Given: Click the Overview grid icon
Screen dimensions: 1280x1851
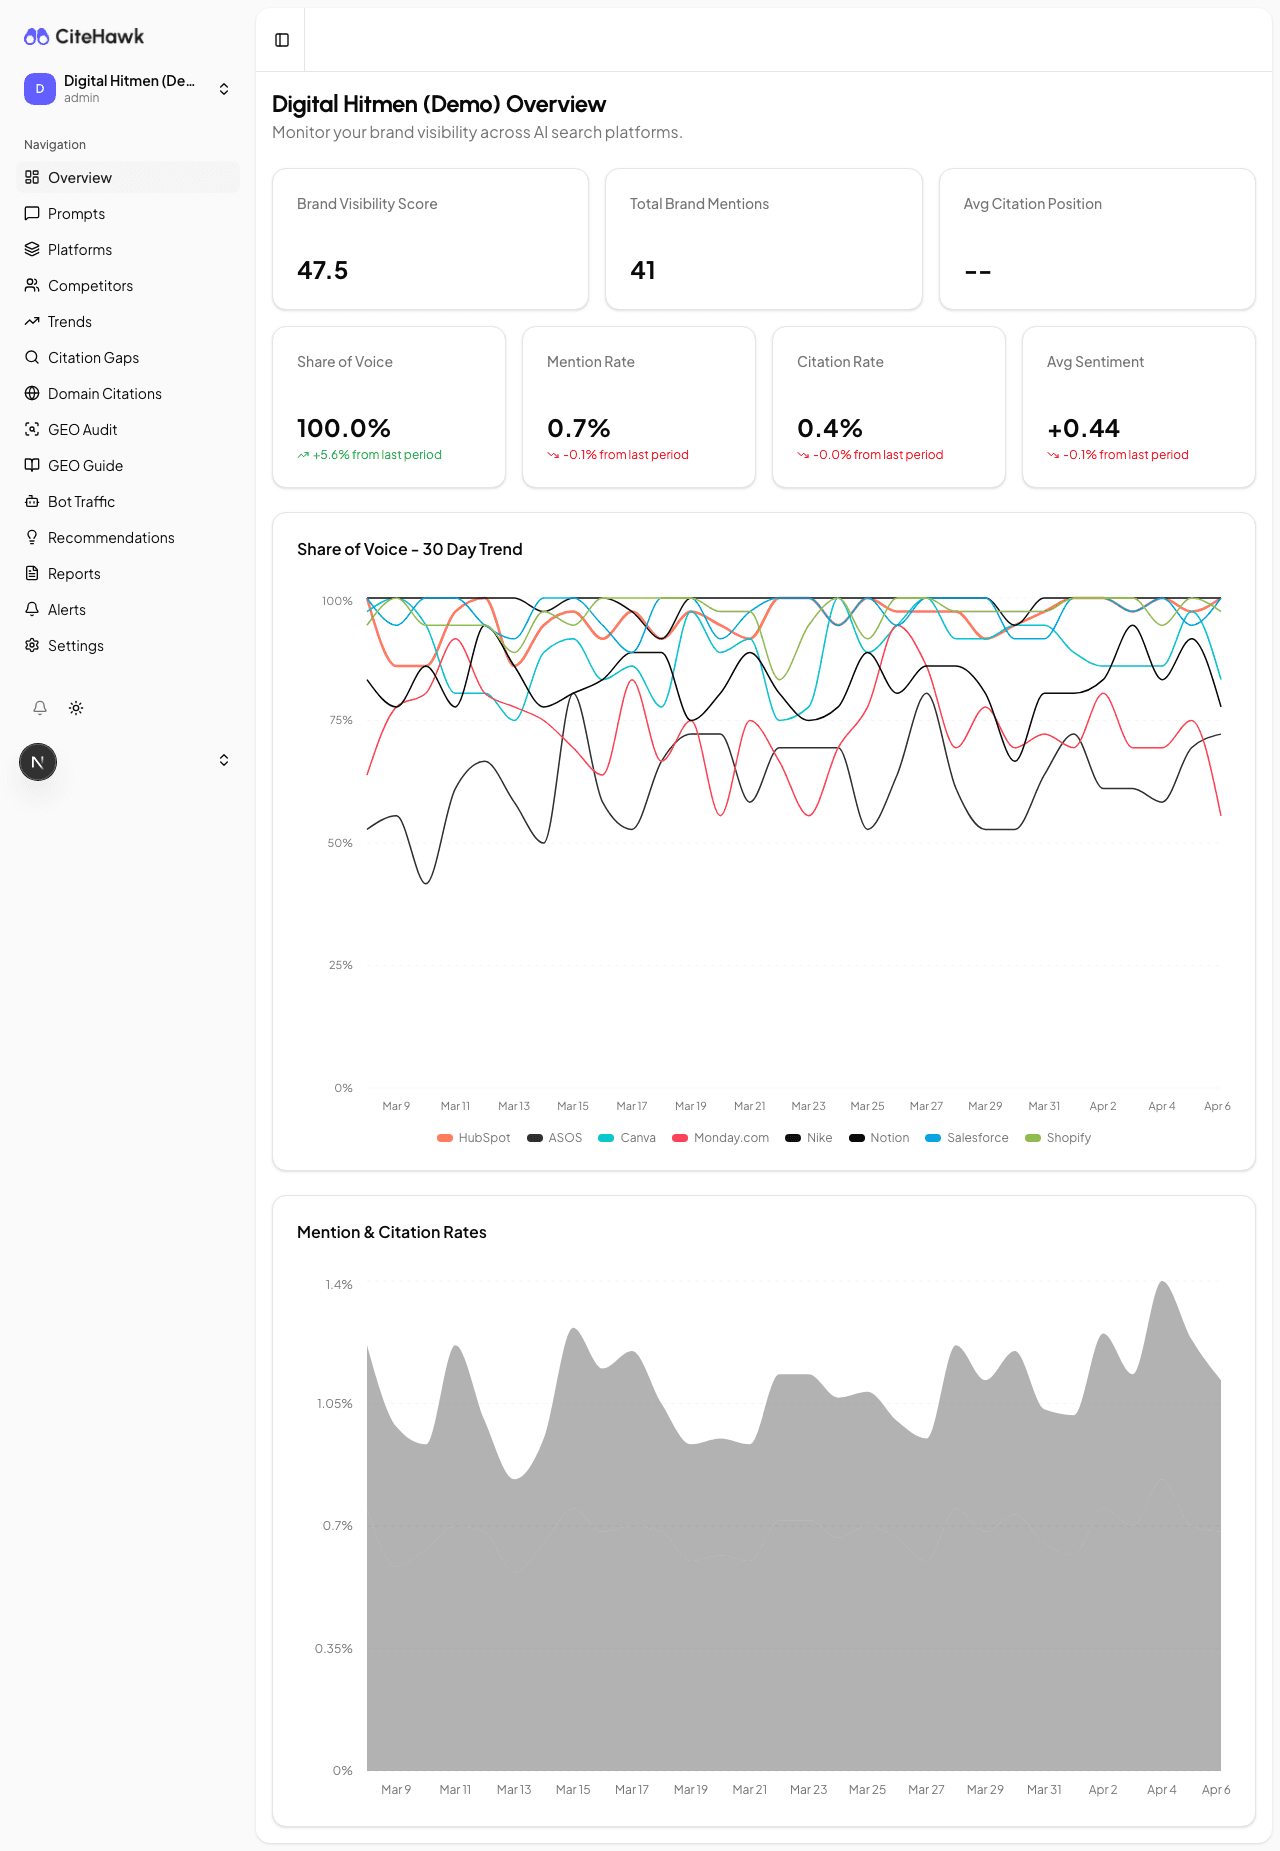Looking at the screenshot, I should (x=32, y=177).
